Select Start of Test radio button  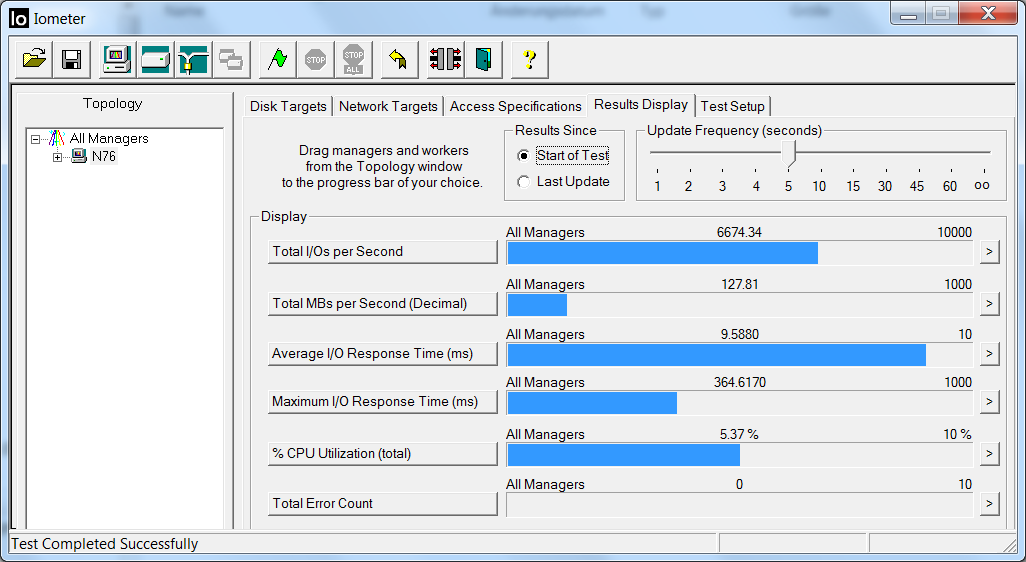pos(523,156)
